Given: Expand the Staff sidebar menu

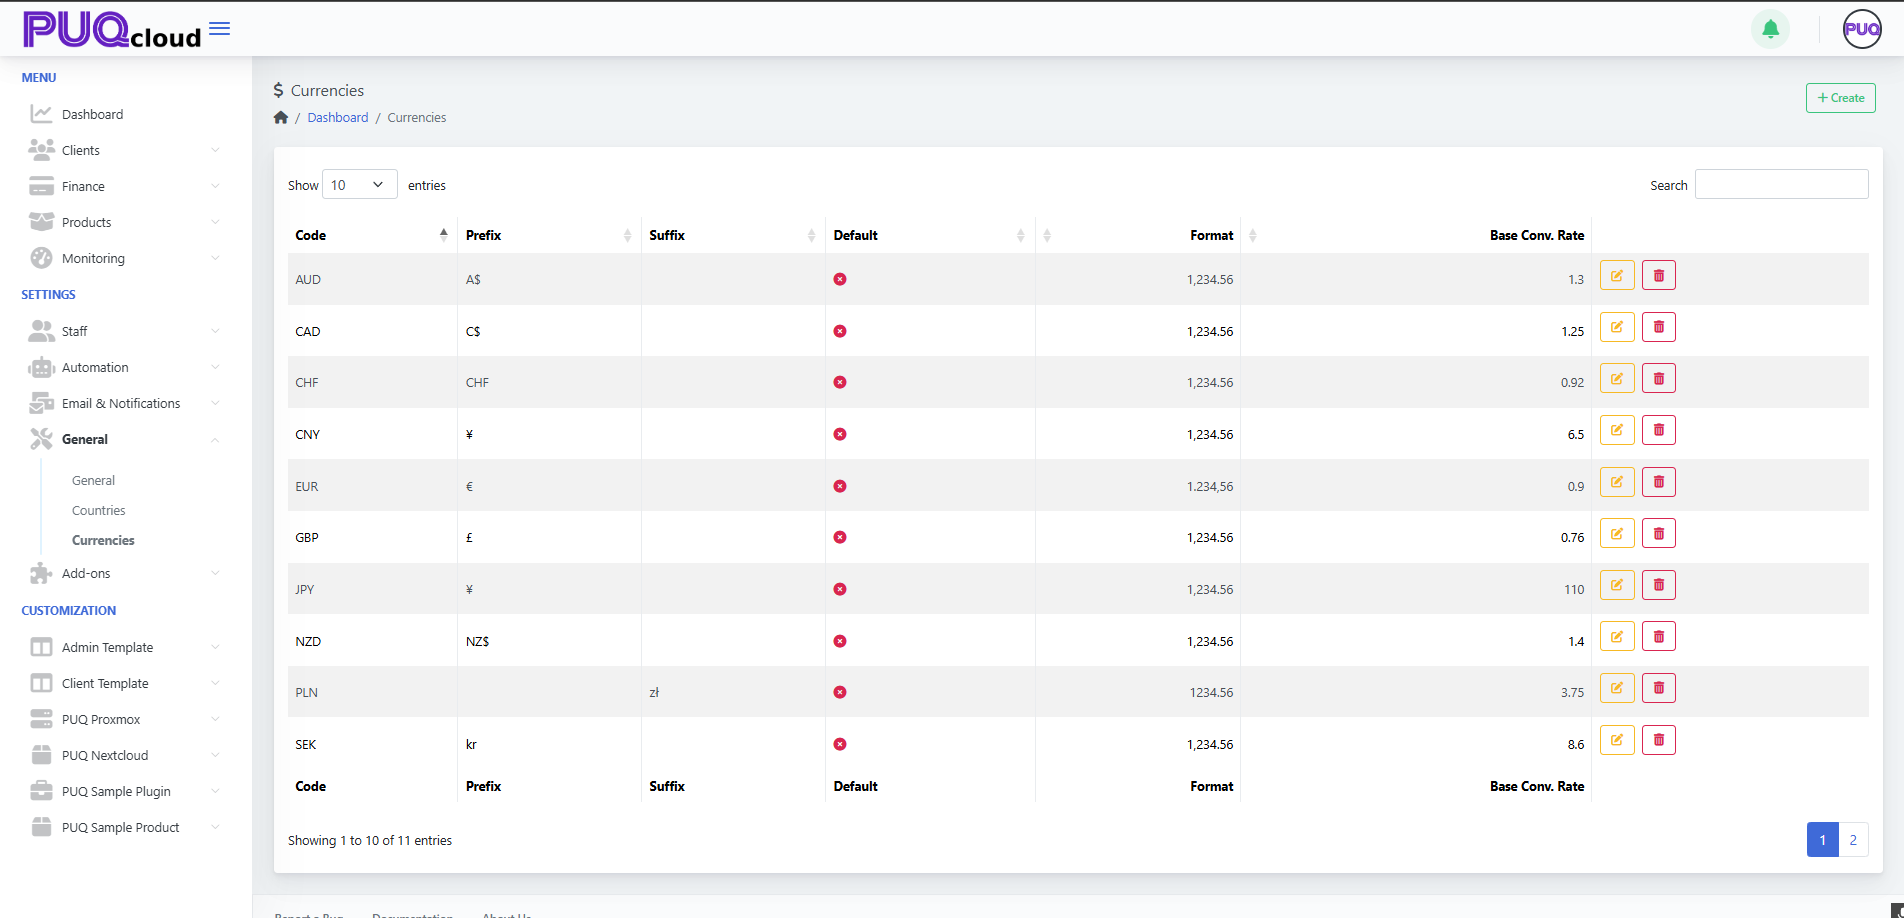Looking at the screenshot, I should click(x=124, y=331).
